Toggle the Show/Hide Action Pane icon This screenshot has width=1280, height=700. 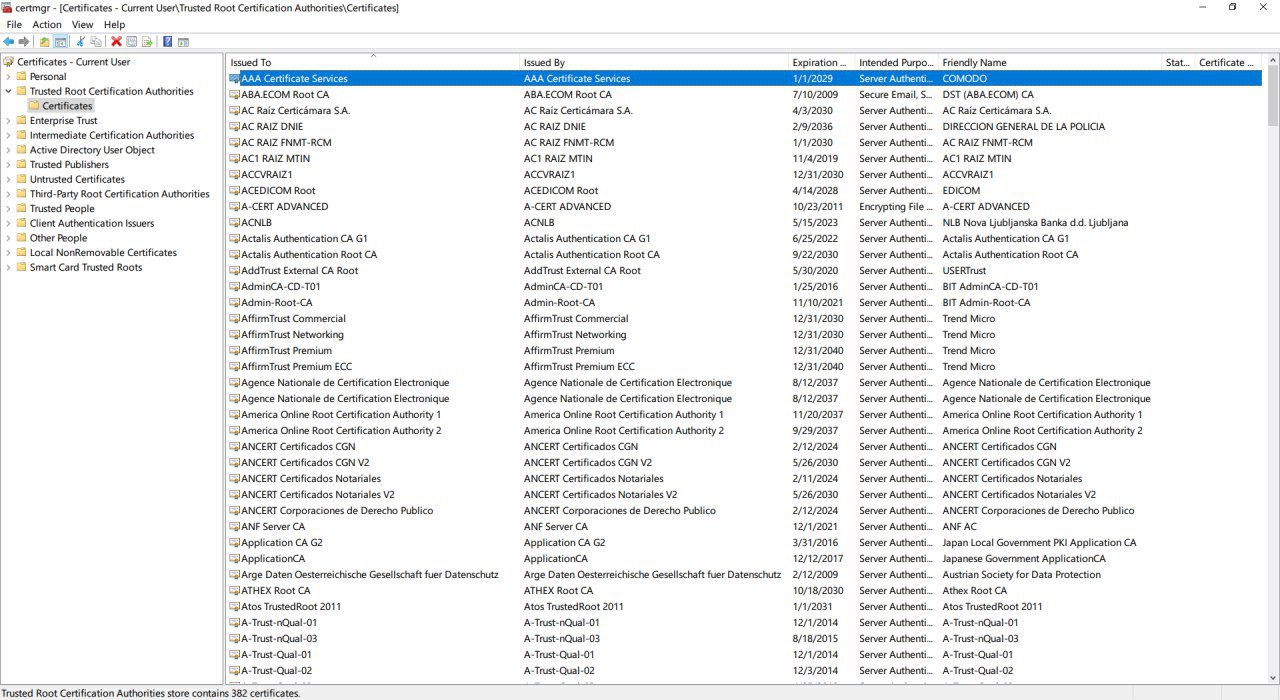[184, 42]
